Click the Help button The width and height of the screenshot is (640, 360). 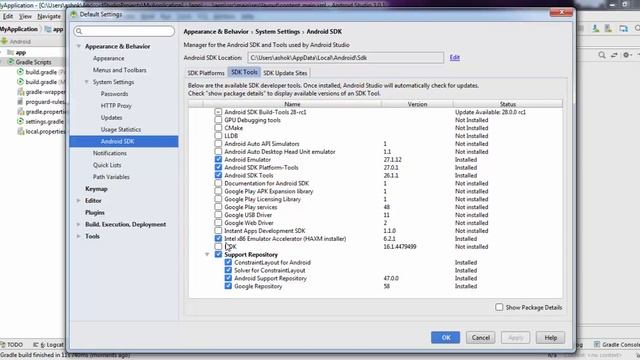tap(551, 338)
